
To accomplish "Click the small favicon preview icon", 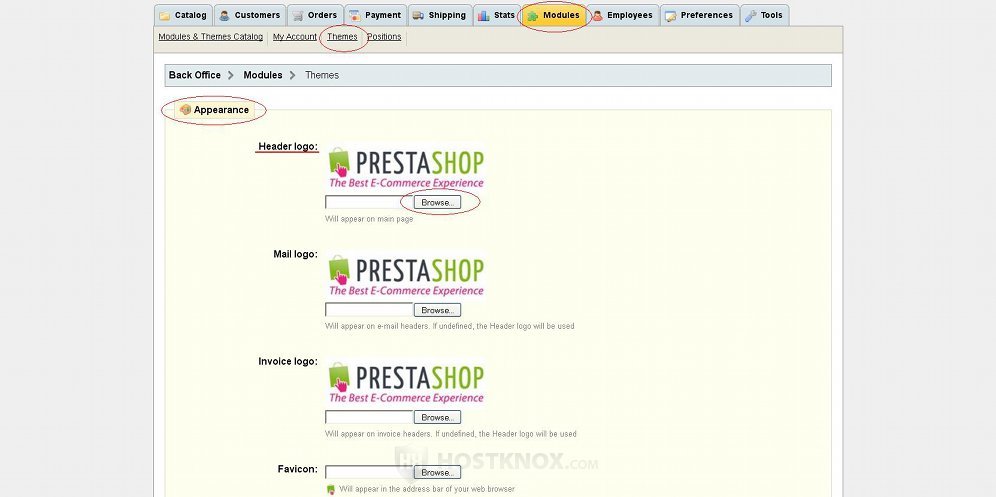I will (330, 489).
